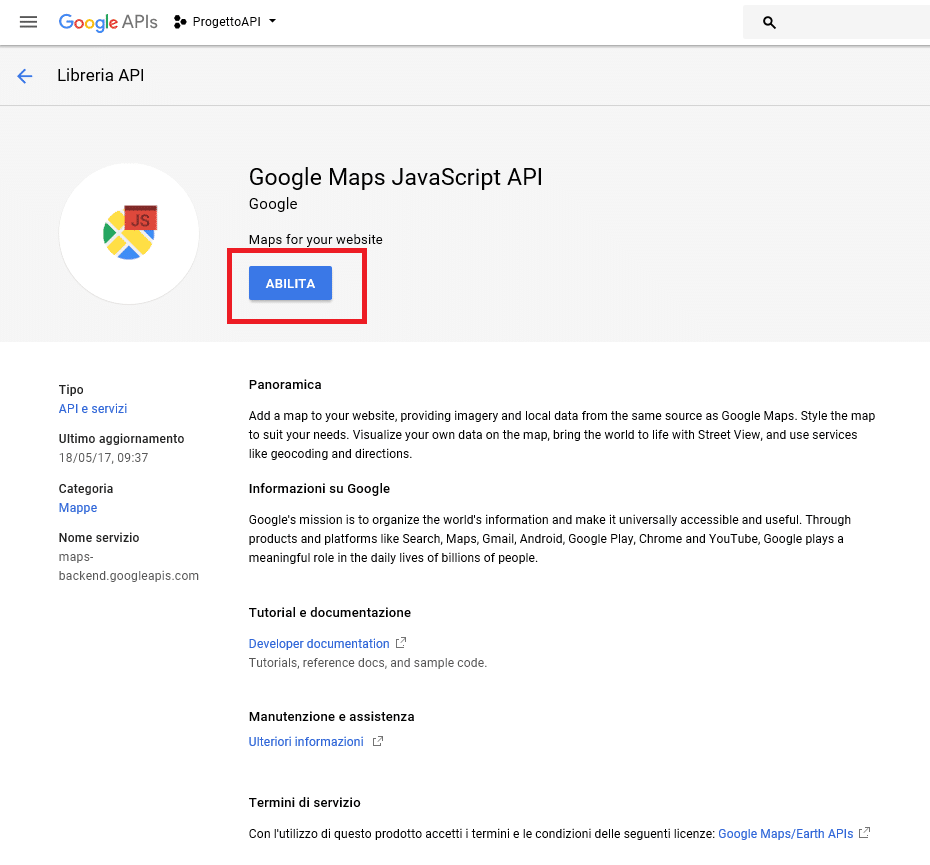Open the Developer documentation link

[319, 644]
